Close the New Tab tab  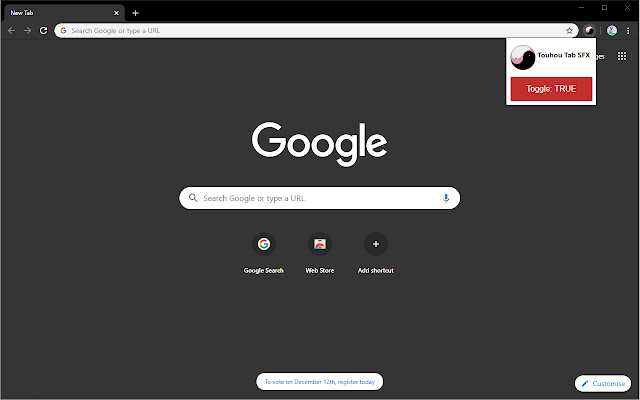point(116,13)
